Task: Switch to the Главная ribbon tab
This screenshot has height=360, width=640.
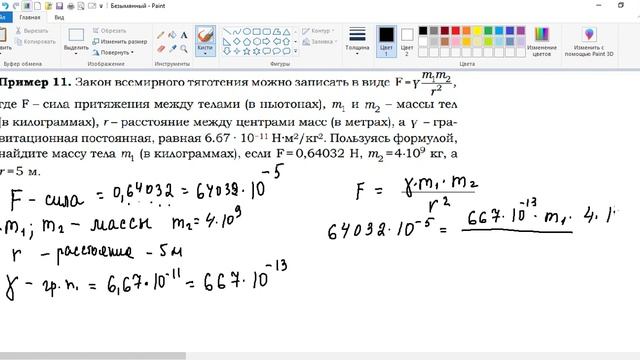Action: point(30,18)
